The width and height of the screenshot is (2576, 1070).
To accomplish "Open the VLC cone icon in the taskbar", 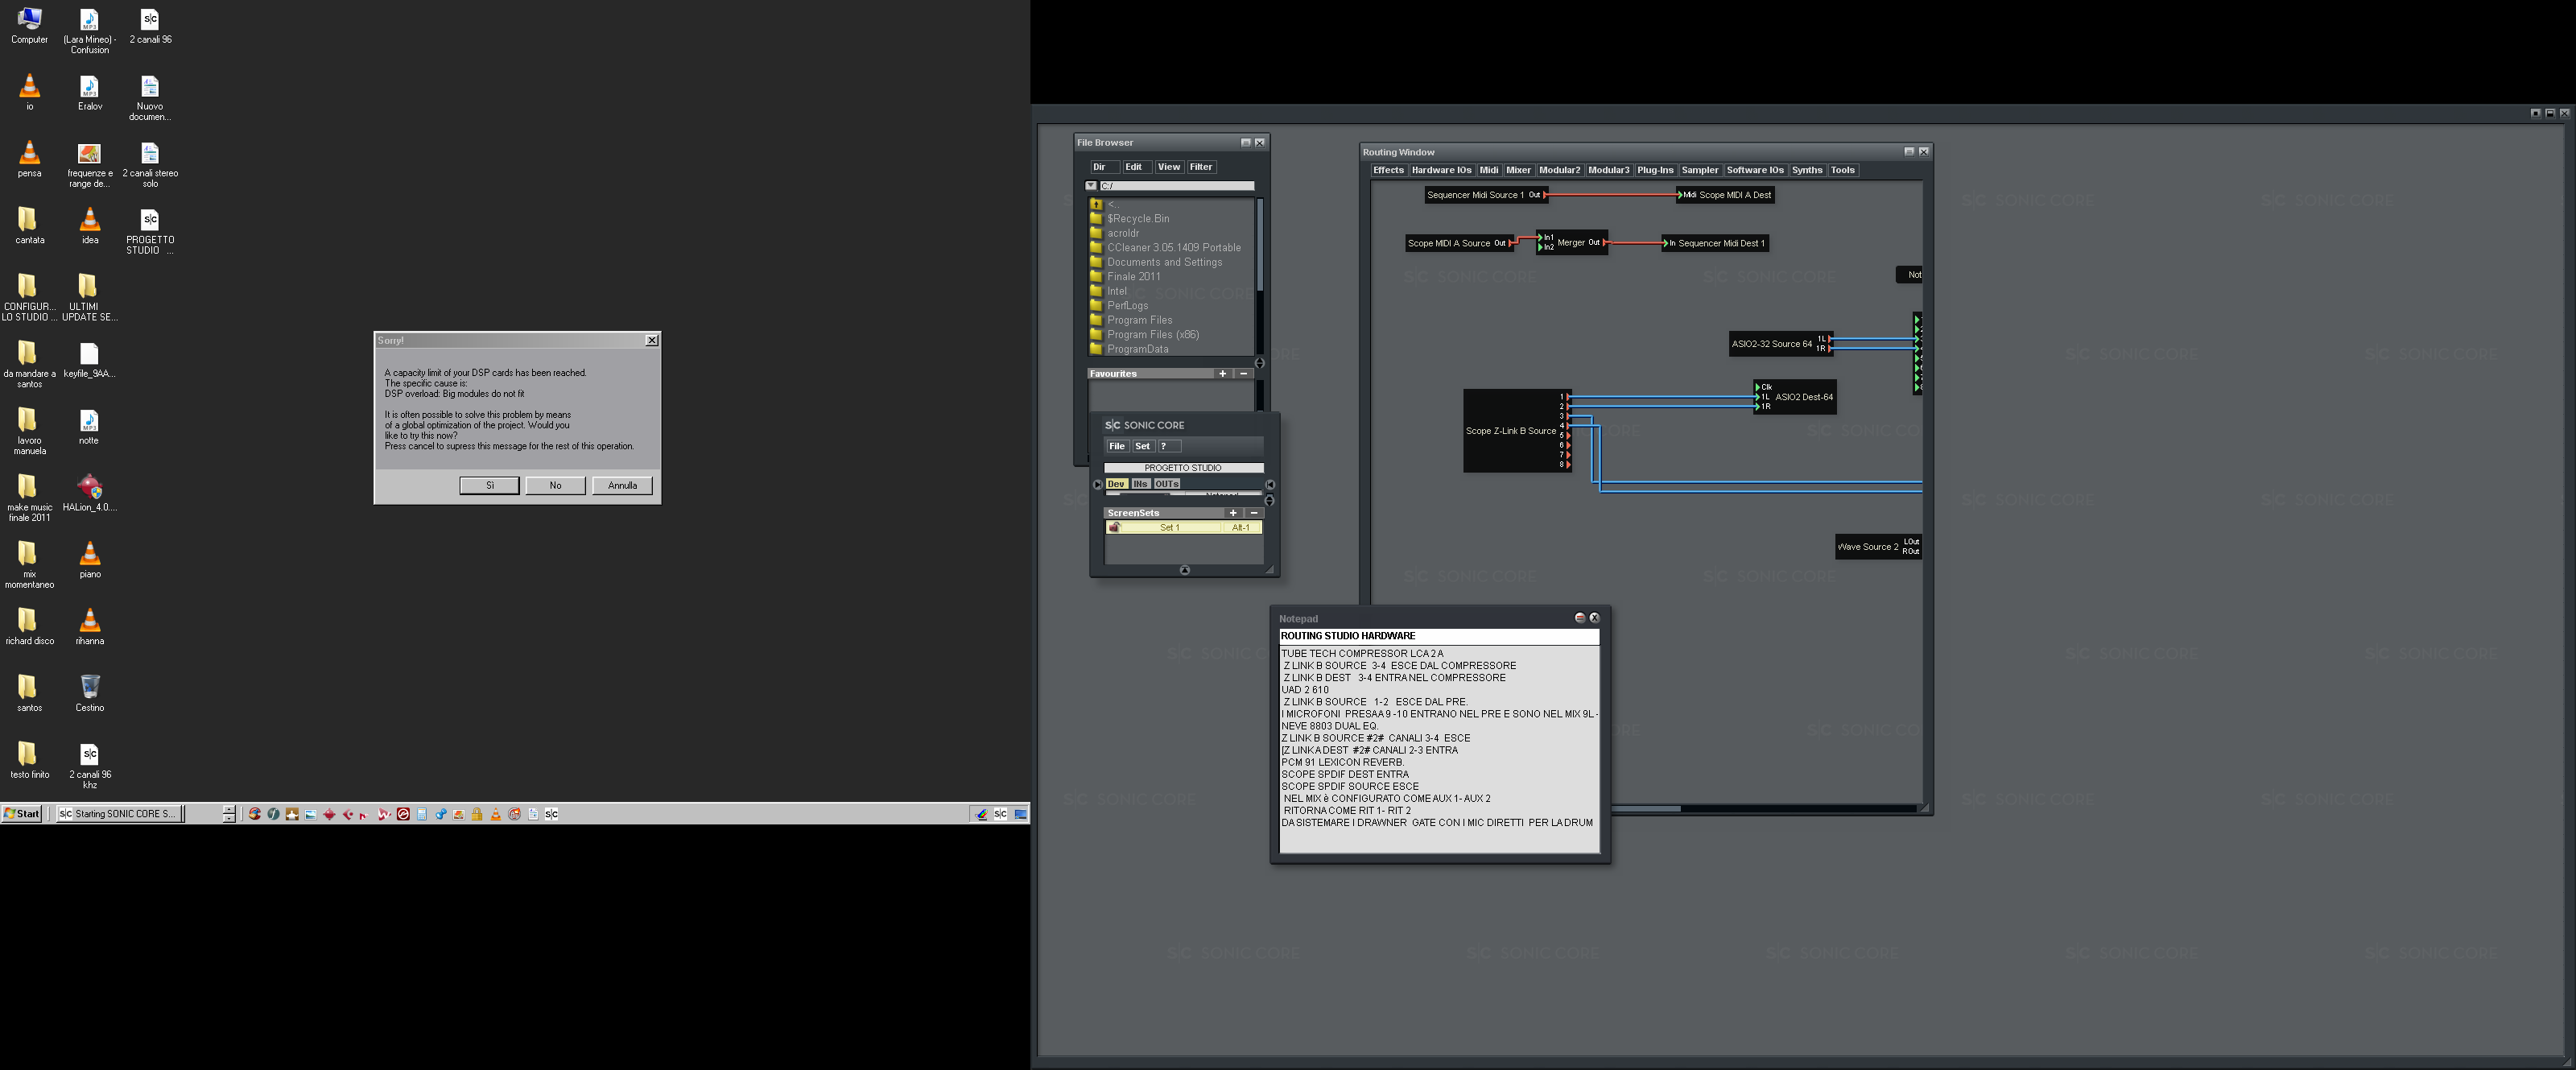I will coord(496,815).
